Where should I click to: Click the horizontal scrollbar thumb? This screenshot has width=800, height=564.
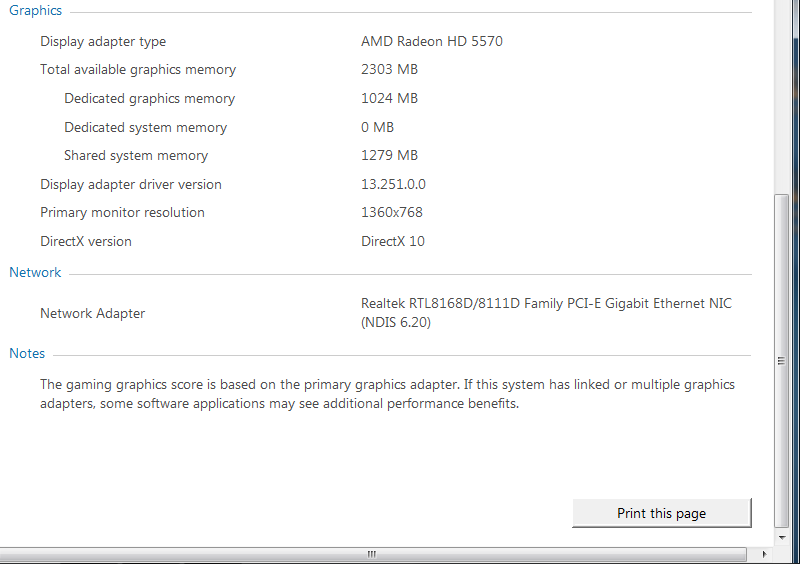point(372,554)
